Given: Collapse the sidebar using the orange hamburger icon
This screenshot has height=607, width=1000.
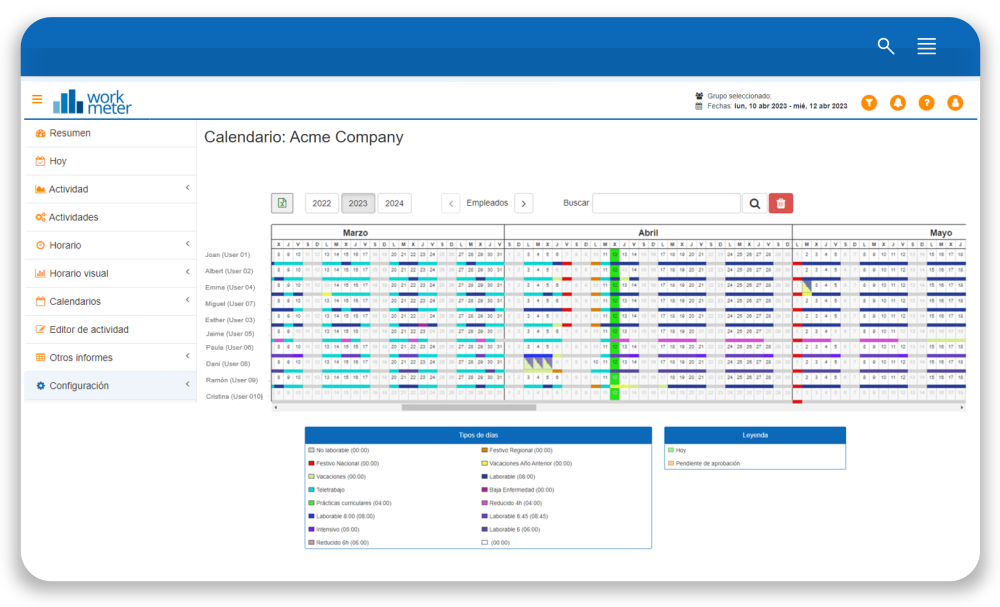Looking at the screenshot, I should 37,100.
